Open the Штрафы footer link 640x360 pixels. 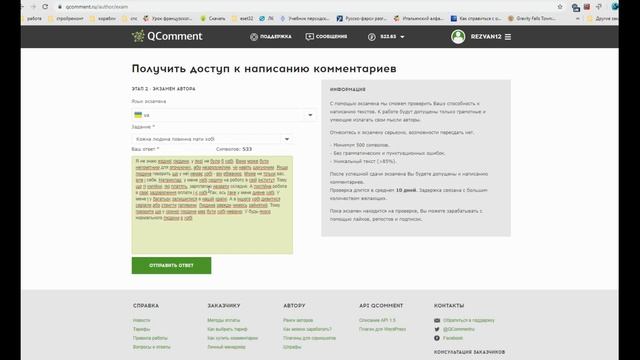tap(292, 347)
